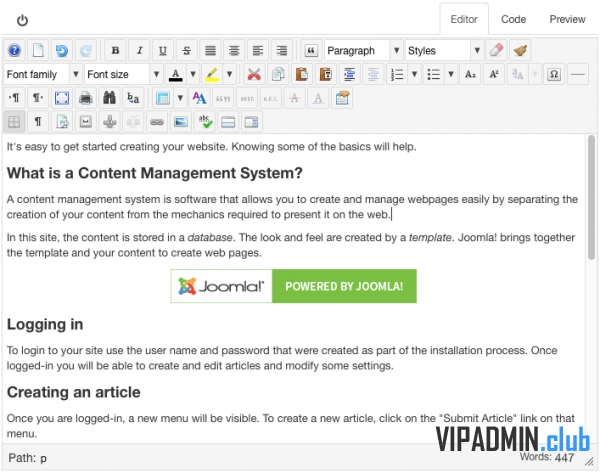Insert an anchor
This screenshot has width=600, height=473.
(x=109, y=122)
